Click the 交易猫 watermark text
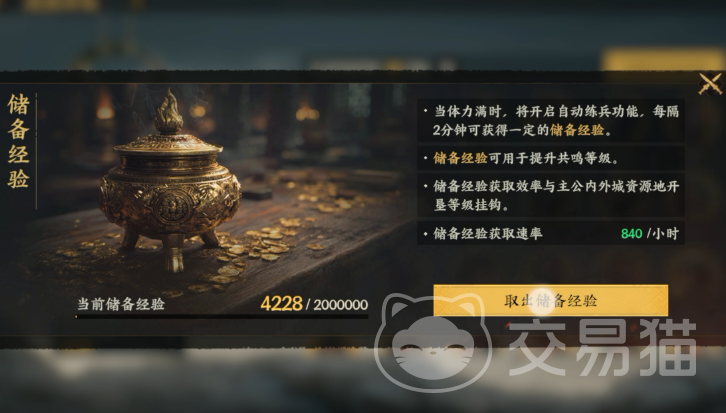The width and height of the screenshot is (726, 413). pos(602,347)
